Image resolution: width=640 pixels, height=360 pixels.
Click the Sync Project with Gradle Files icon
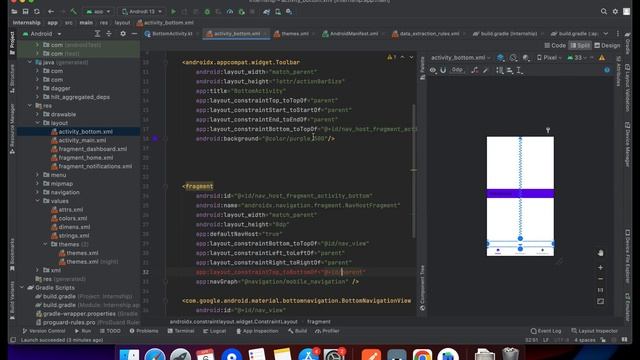267,12
